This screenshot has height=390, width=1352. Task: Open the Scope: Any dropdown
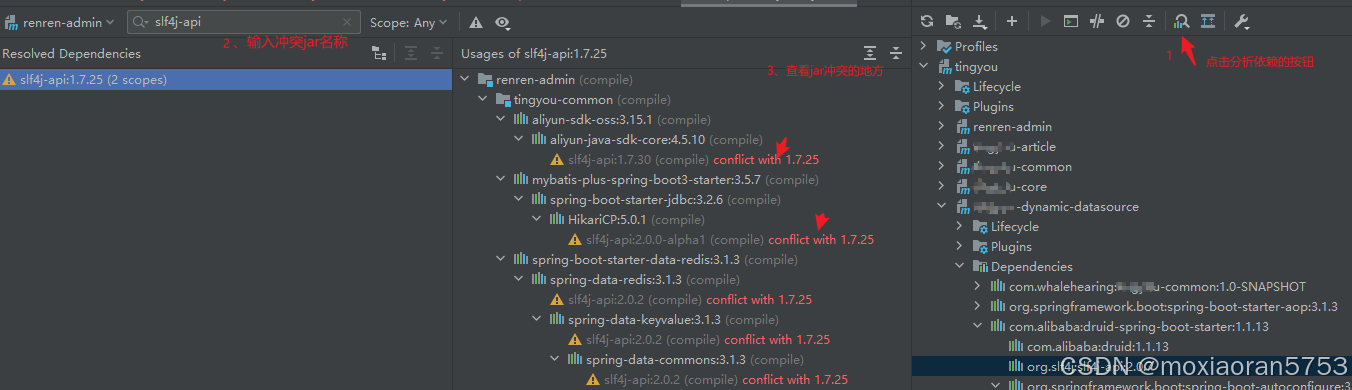click(409, 22)
